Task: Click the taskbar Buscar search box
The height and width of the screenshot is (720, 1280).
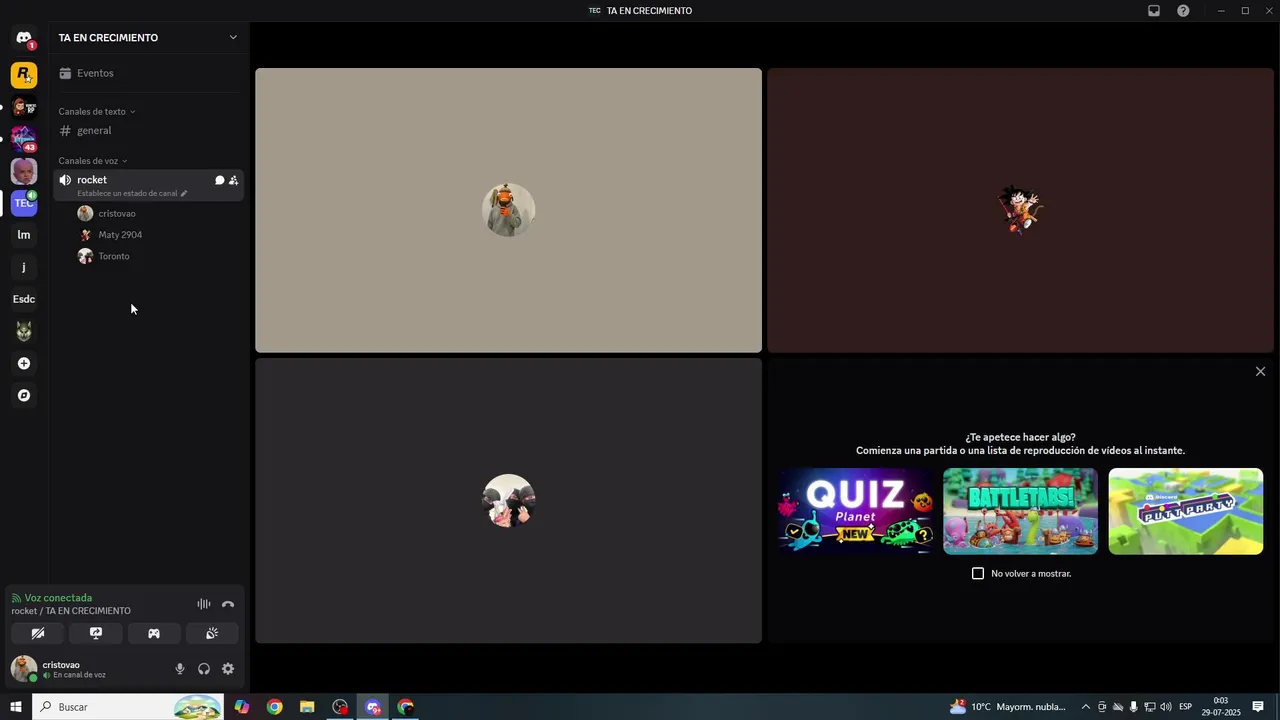Action: [x=128, y=707]
